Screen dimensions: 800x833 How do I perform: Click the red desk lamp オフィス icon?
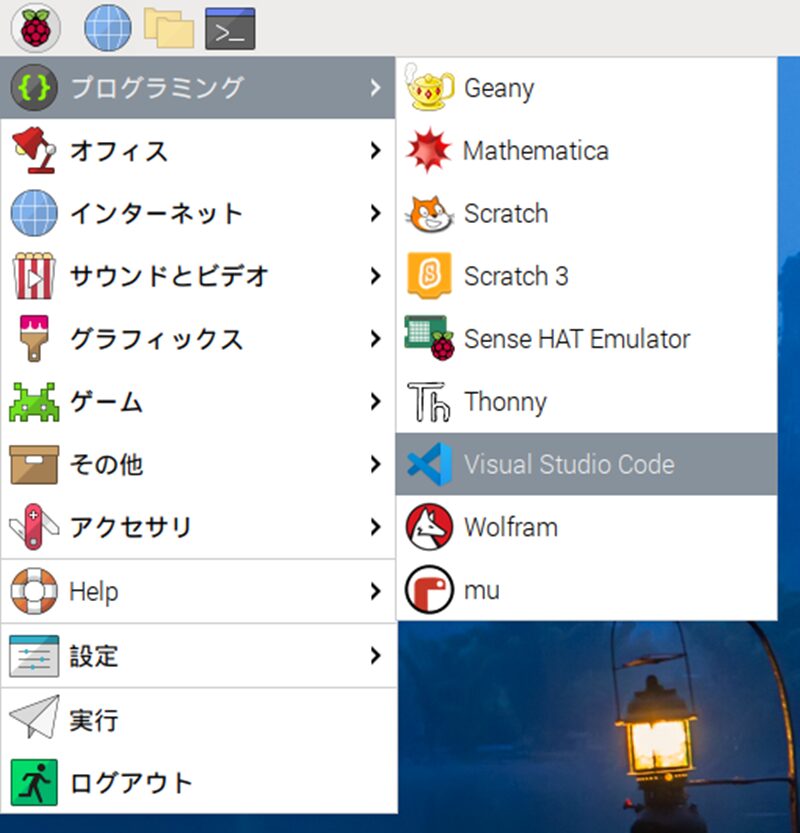tap(34, 150)
